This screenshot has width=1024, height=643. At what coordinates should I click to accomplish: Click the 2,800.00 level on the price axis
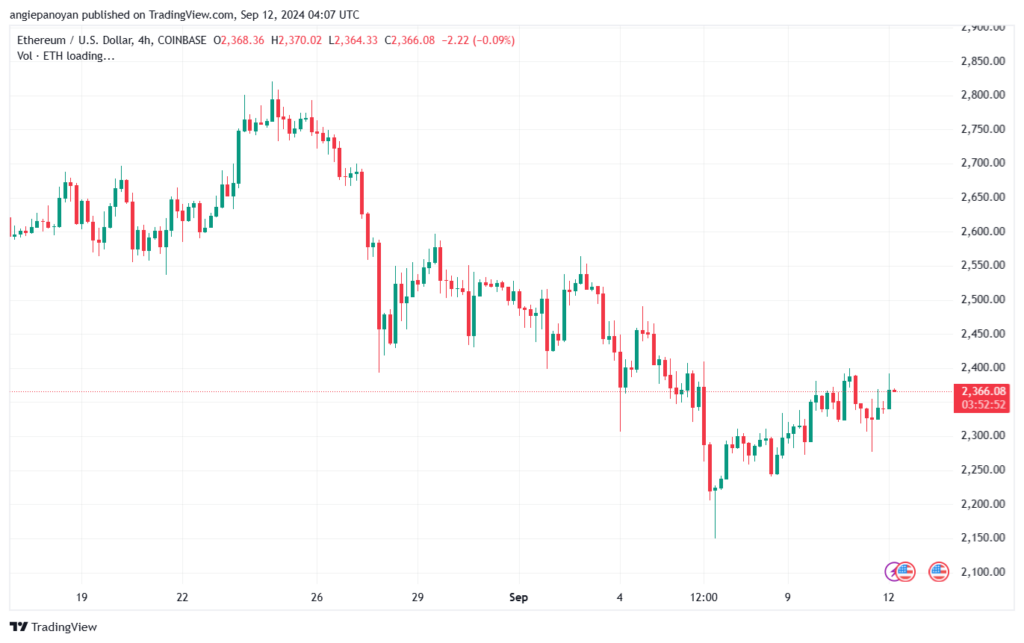983,95
